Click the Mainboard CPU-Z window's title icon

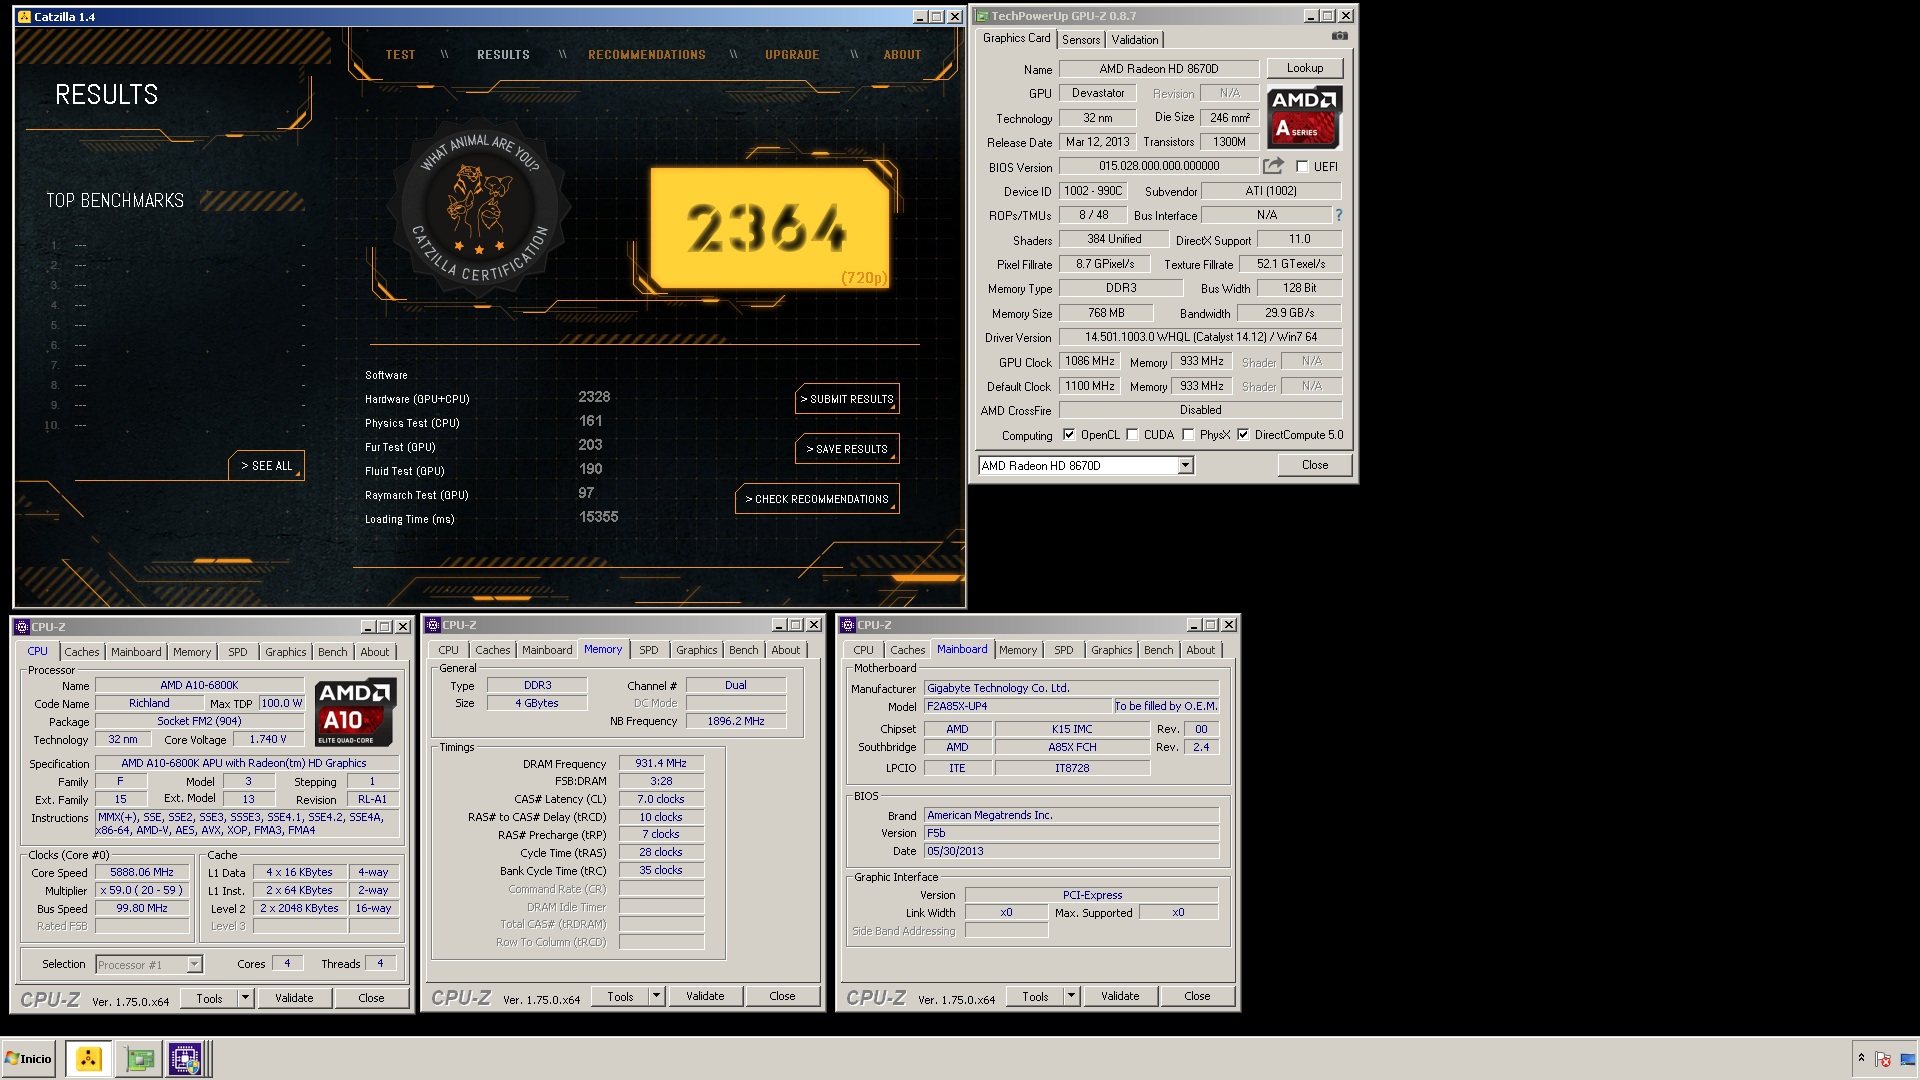coord(848,625)
